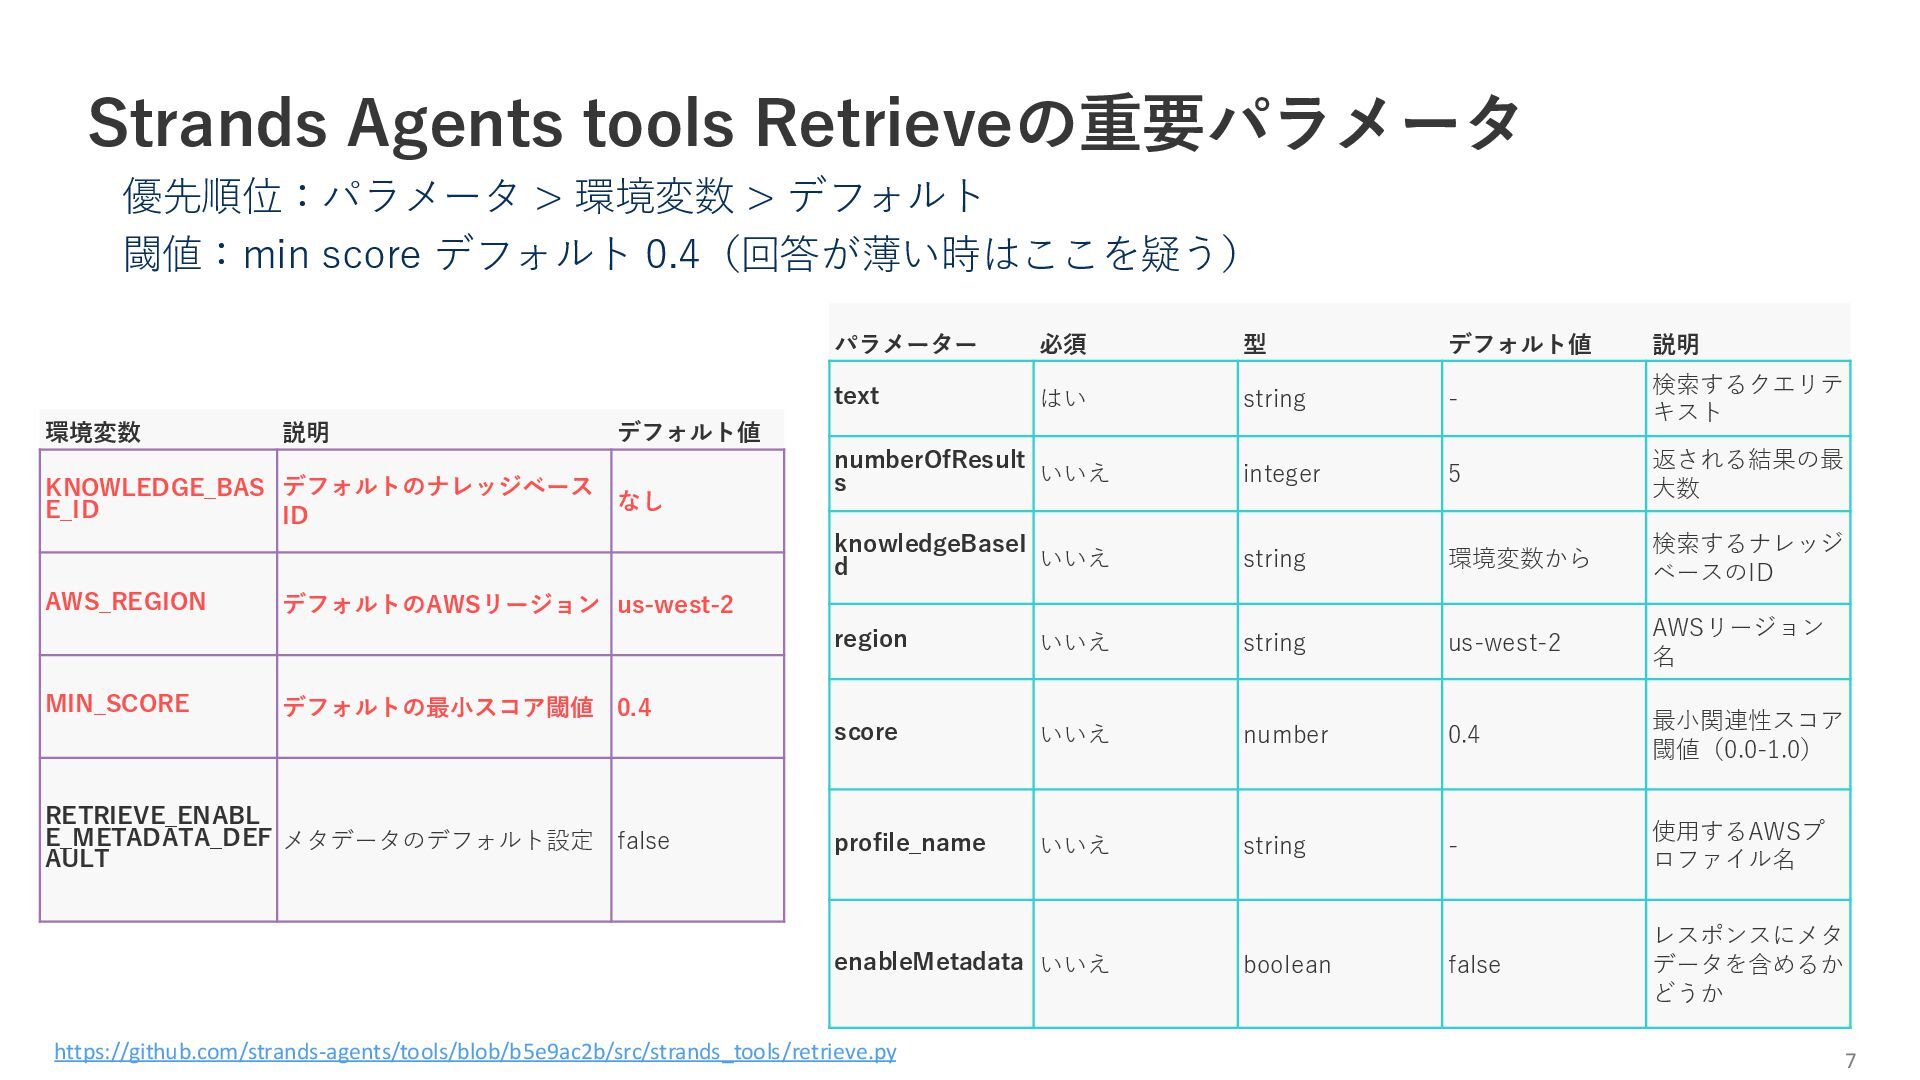Select the score parameter name cell

click(x=866, y=732)
